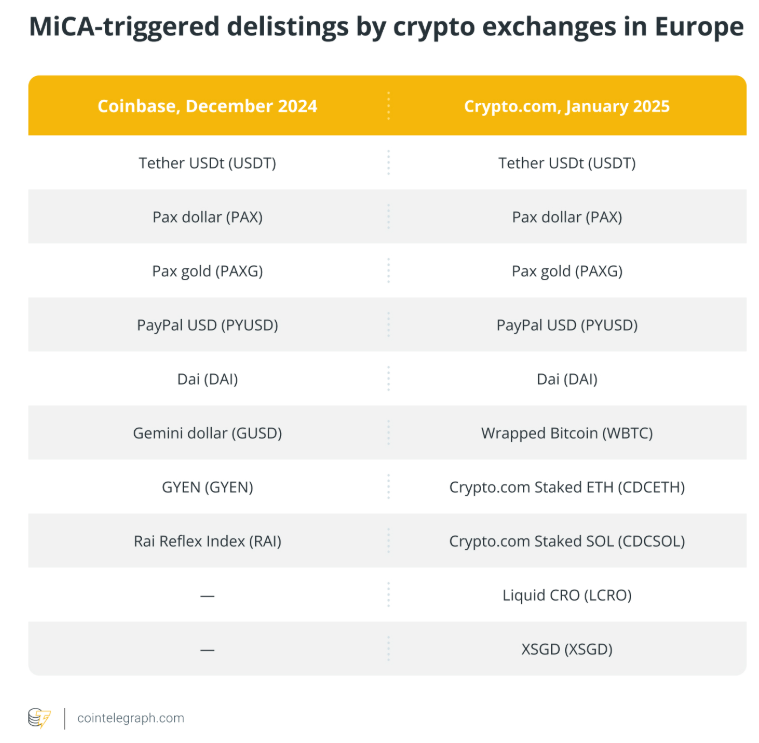The height and width of the screenshot is (743, 759).
Task: Click the MiCA-triggered delistings chart title
Action: point(386,27)
